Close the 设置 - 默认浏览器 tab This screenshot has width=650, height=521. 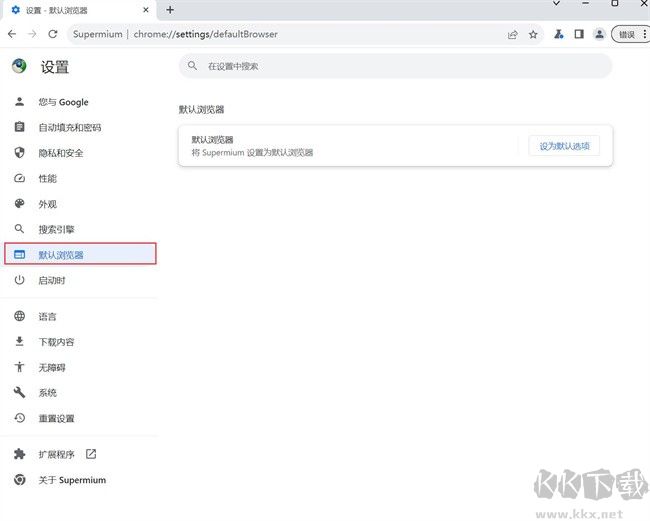(x=146, y=10)
